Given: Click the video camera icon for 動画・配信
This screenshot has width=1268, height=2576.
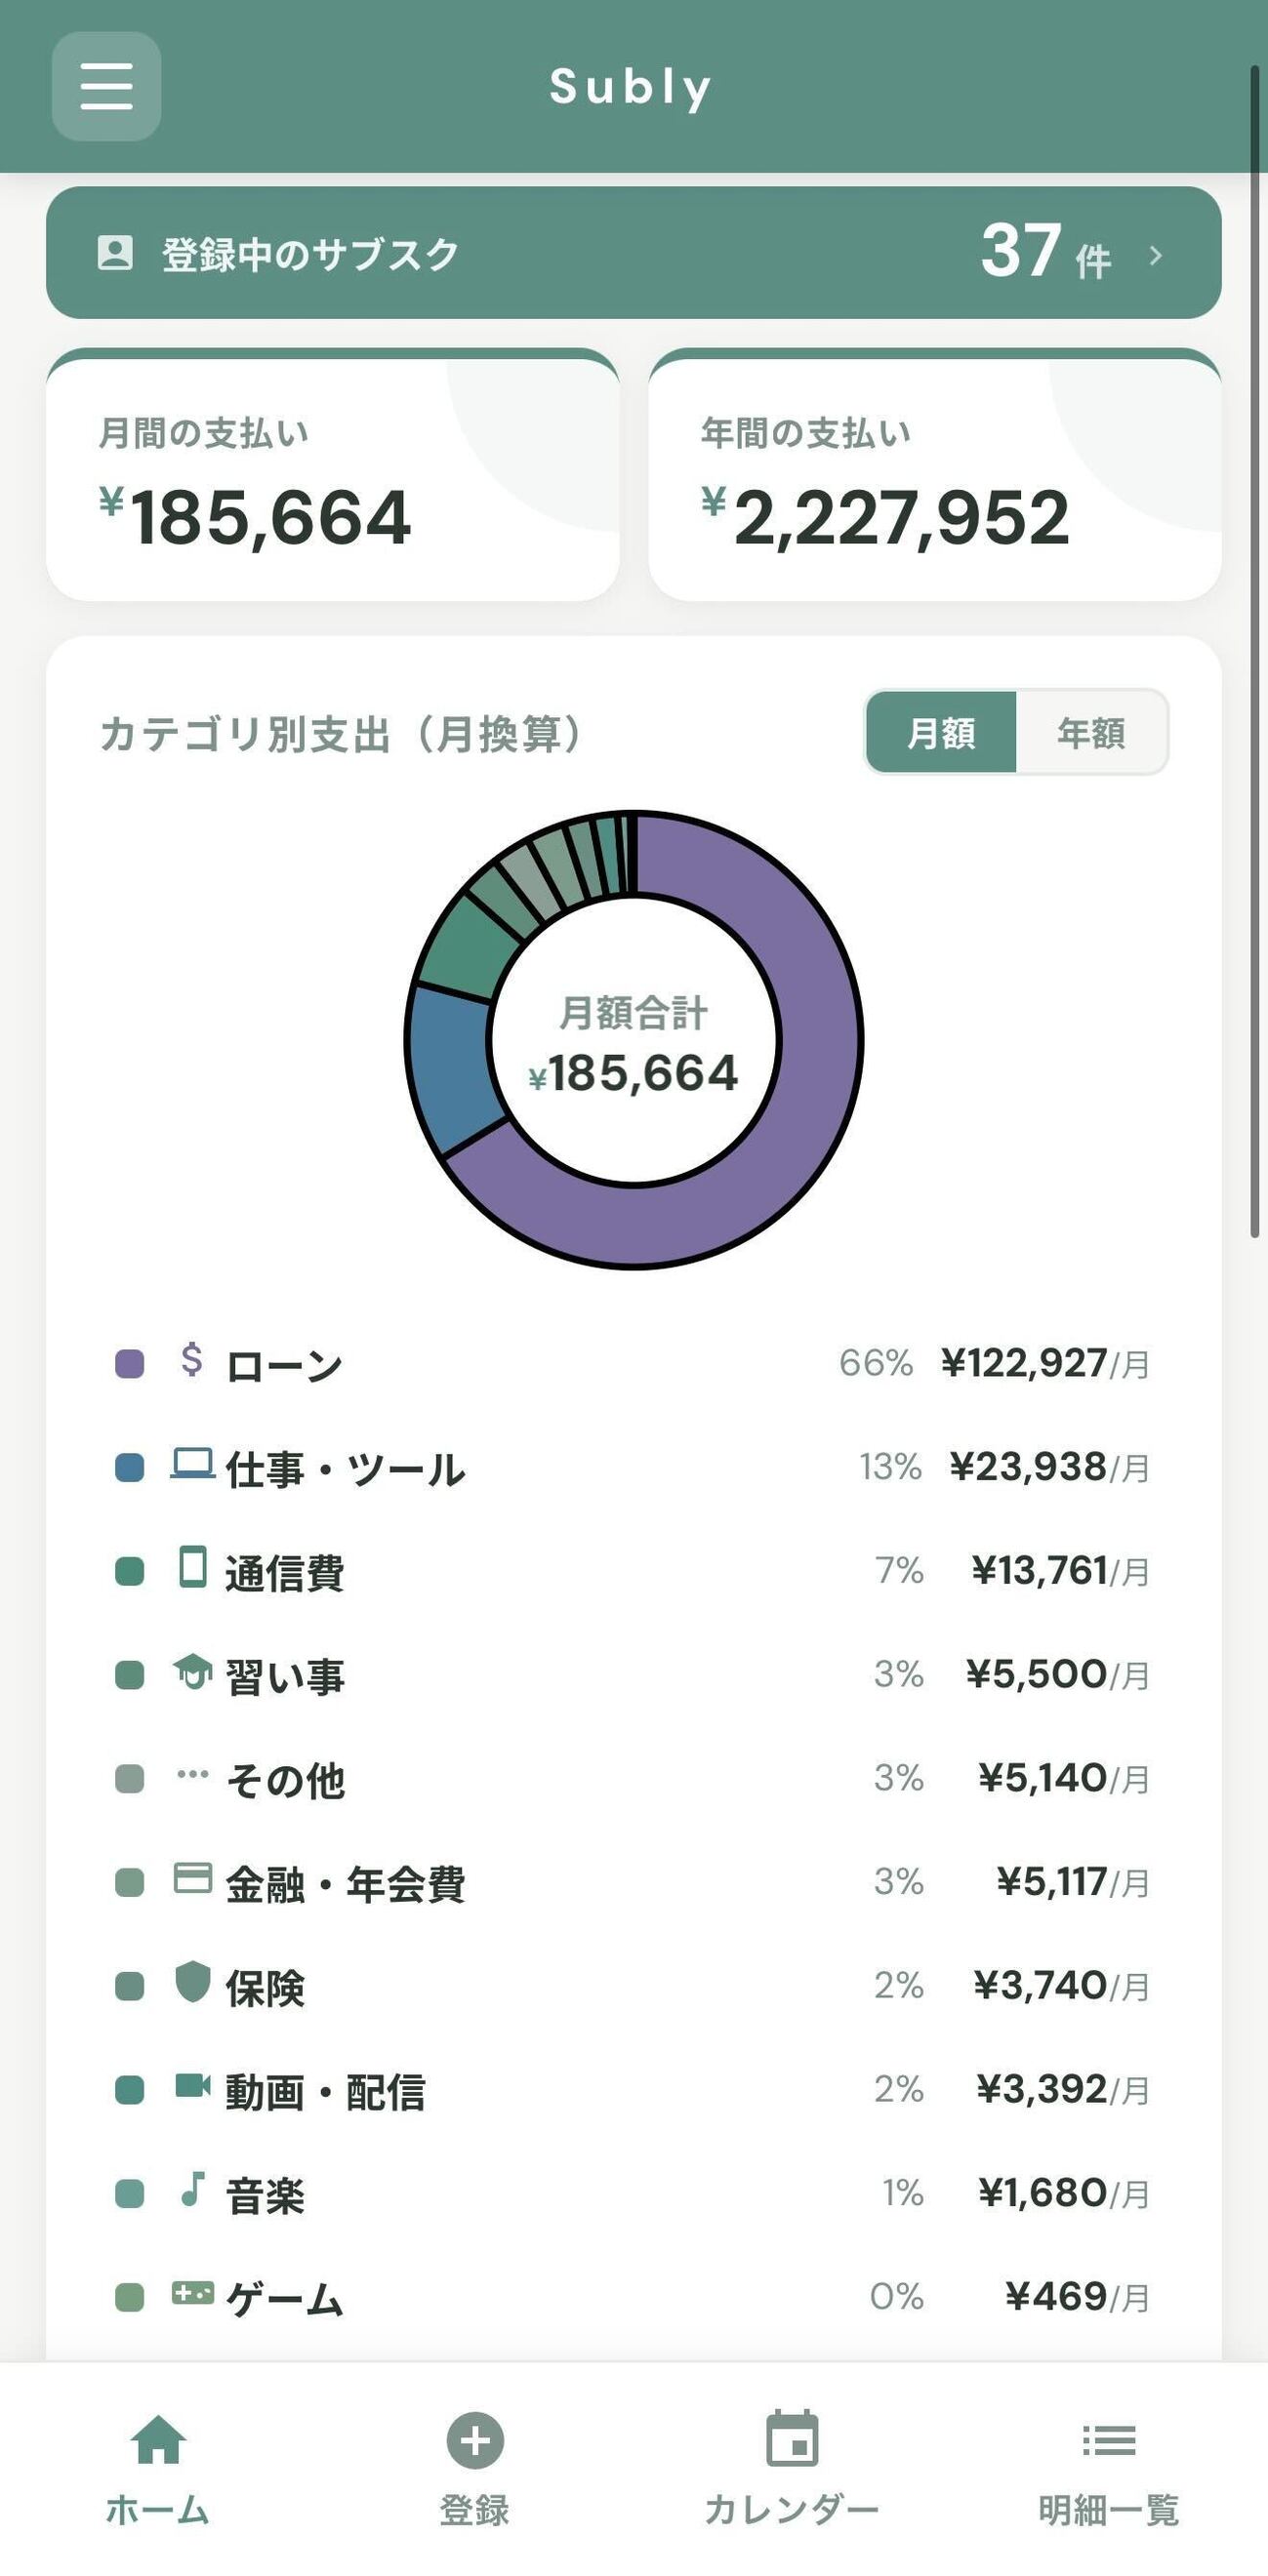Looking at the screenshot, I should [x=192, y=2086].
